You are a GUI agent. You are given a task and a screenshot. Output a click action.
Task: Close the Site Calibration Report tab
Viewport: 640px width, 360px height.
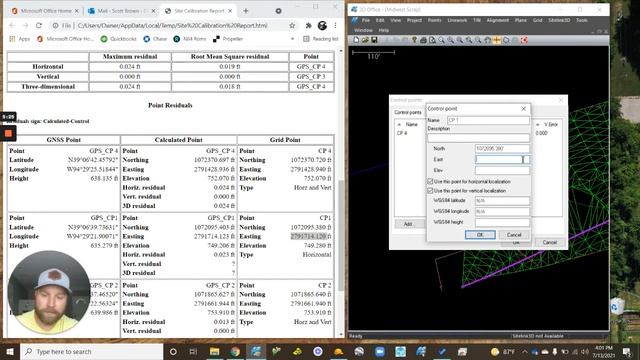tap(230, 11)
